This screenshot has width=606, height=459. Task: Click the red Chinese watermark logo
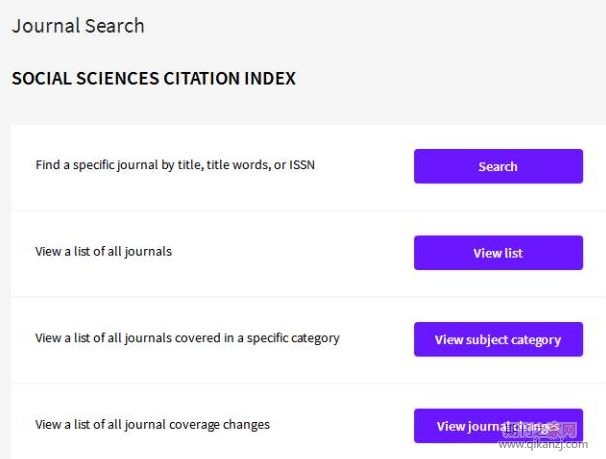(x=540, y=428)
